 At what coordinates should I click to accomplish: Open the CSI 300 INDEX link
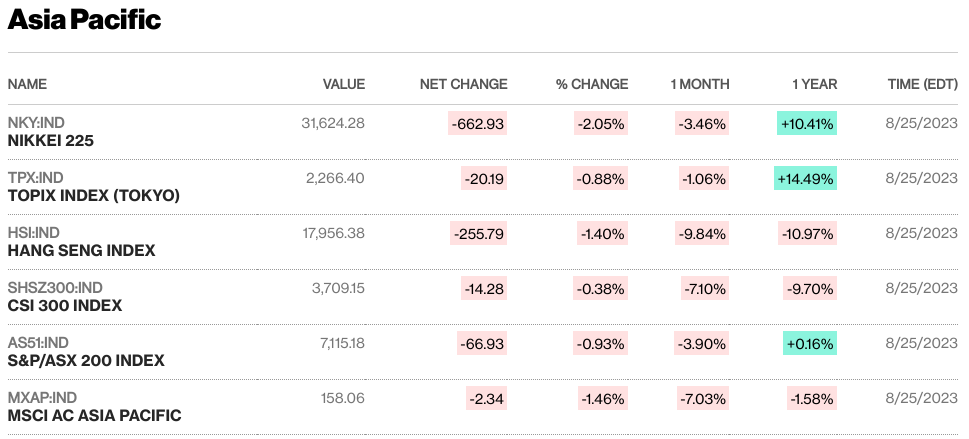click(65, 306)
